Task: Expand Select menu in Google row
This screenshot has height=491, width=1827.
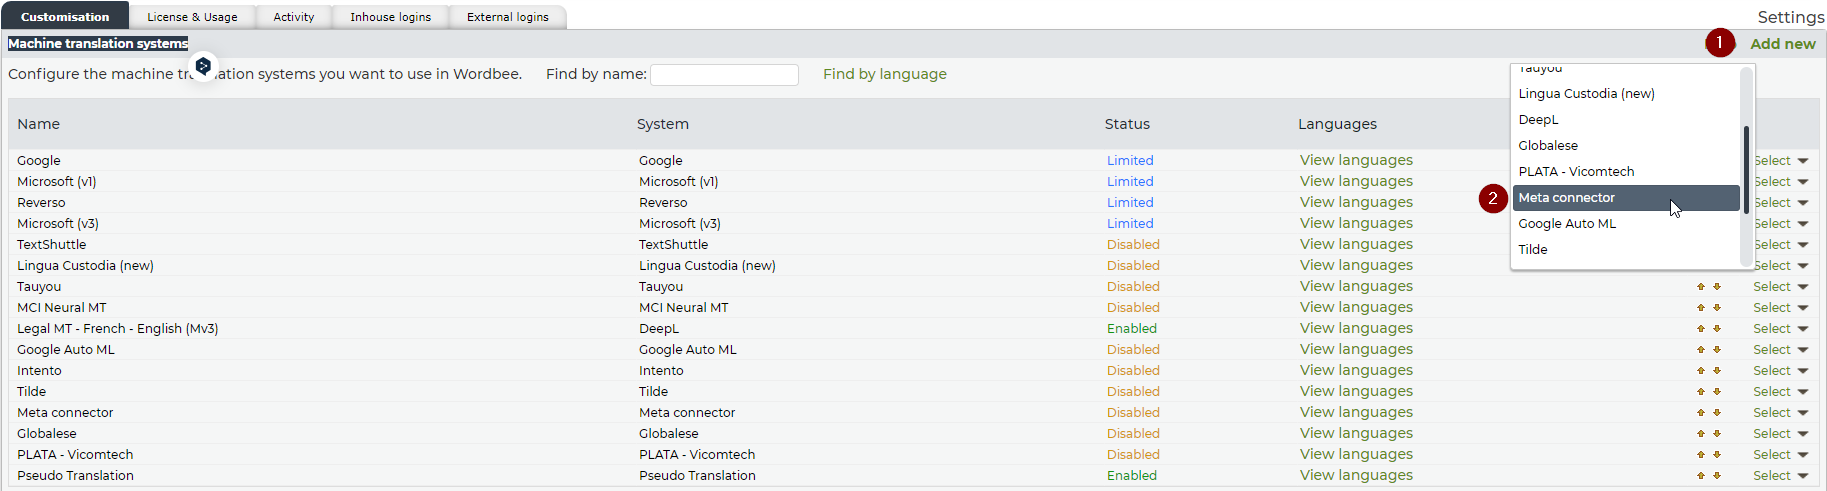Action: pyautogui.click(x=1782, y=161)
